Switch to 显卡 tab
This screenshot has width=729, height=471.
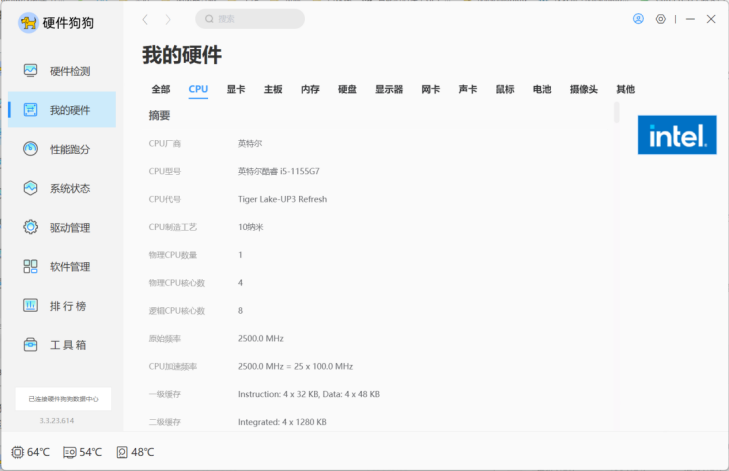click(x=236, y=89)
